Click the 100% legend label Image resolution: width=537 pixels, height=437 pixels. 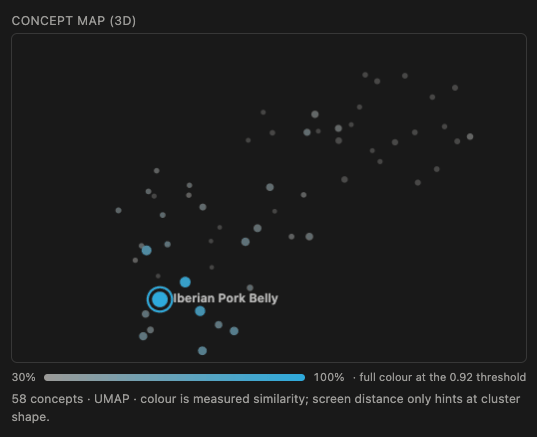pyautogui.click(x=329, y=377)
